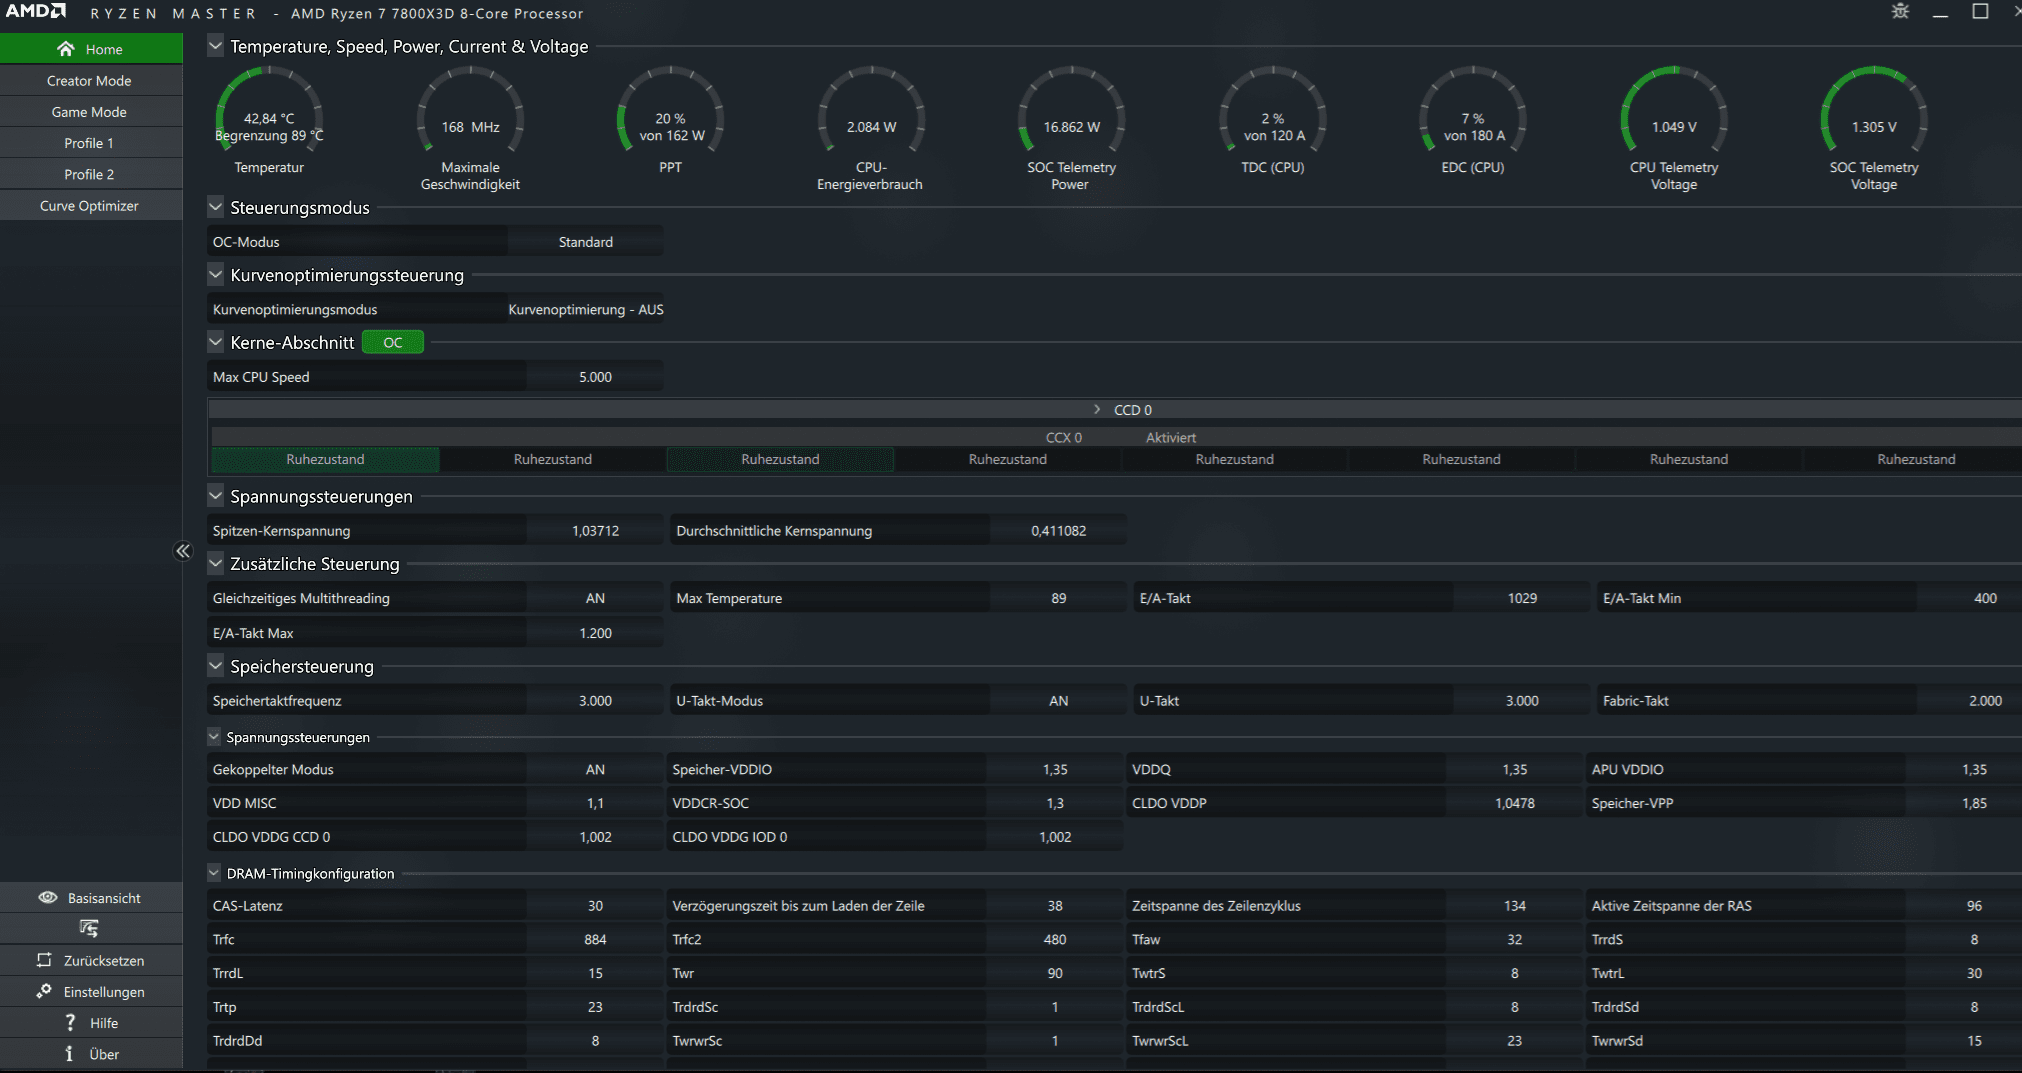Click CLDO VDDP value 1,0478
The image size is (2022, 1073).
point(1515,803)
